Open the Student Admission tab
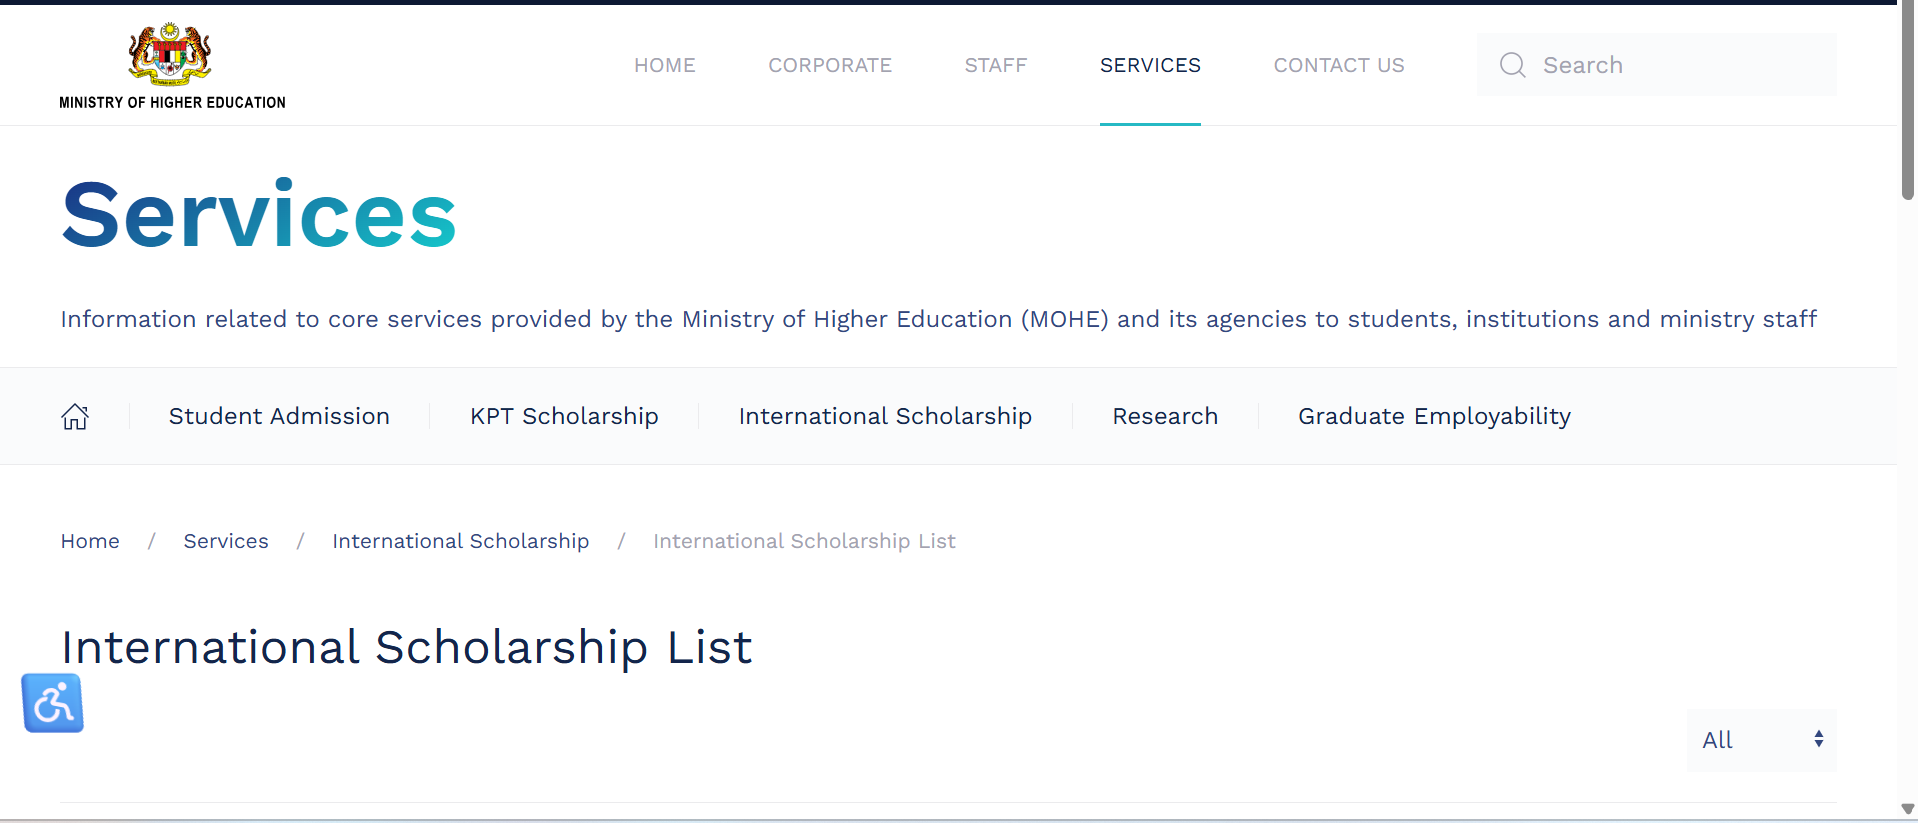The height and width of the screenshot is (823, 1918). pyautogui.click(x=279, y=416)
